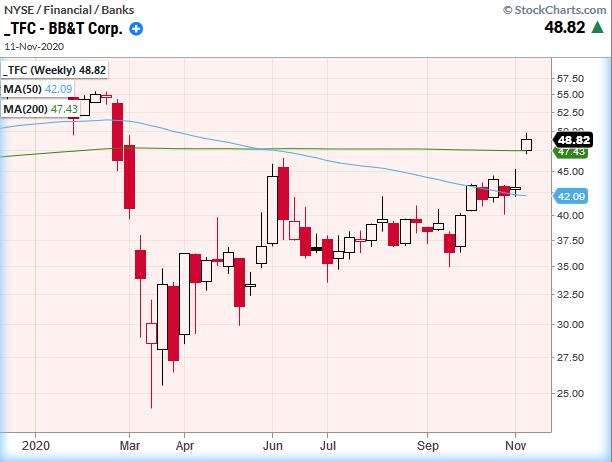Click the 11-Nov-2020 date label

36,46
